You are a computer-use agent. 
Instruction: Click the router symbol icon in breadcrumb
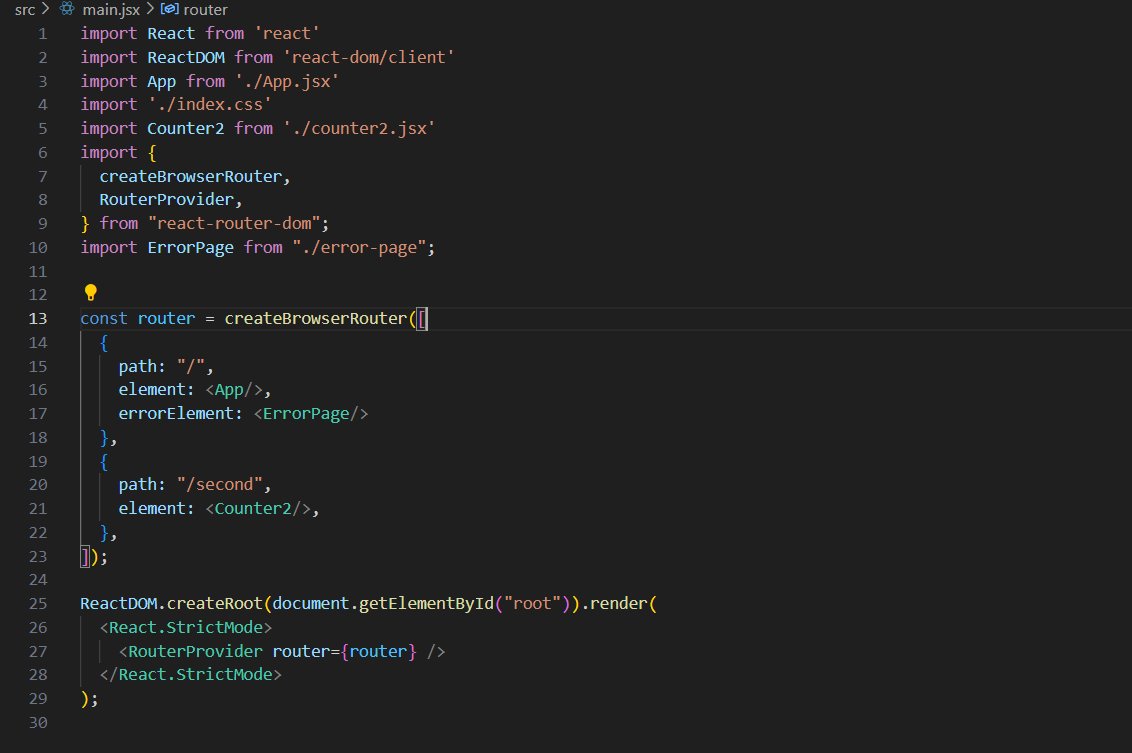[169, 9]
